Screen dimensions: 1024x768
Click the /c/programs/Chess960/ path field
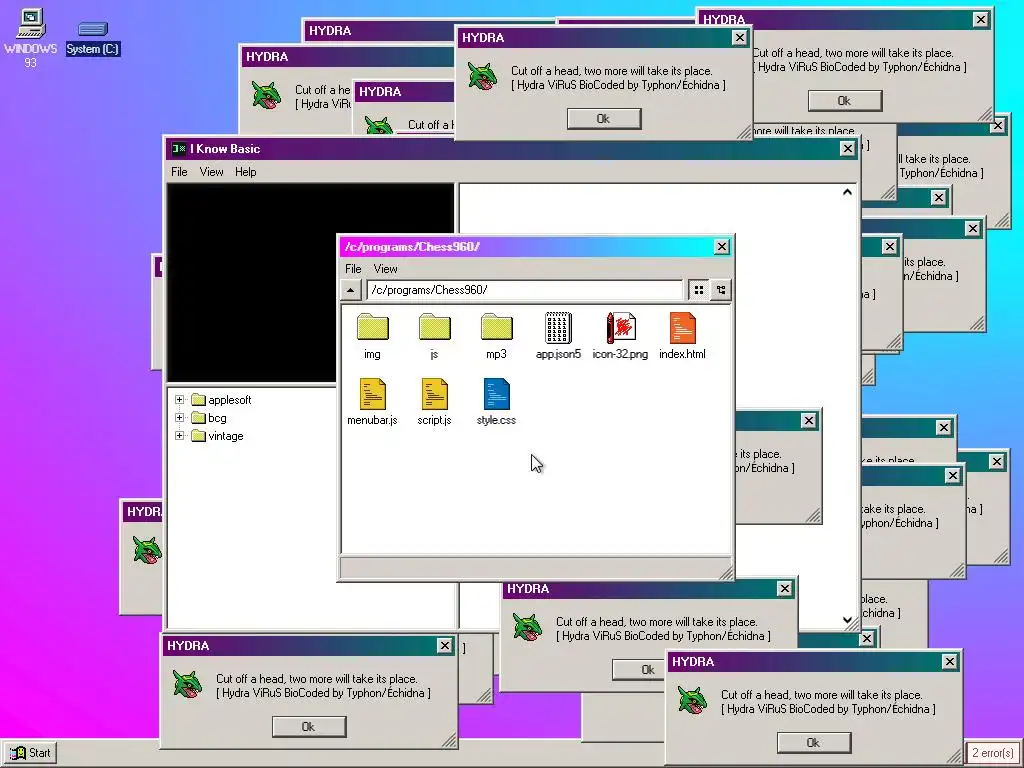(524, 290)
